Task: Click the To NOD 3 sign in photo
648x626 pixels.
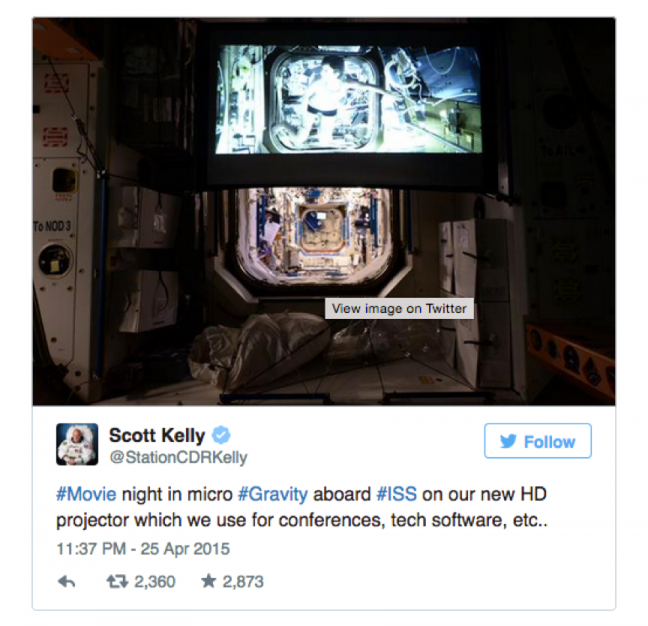Action: pyautogui.click(x=52, y=226)
